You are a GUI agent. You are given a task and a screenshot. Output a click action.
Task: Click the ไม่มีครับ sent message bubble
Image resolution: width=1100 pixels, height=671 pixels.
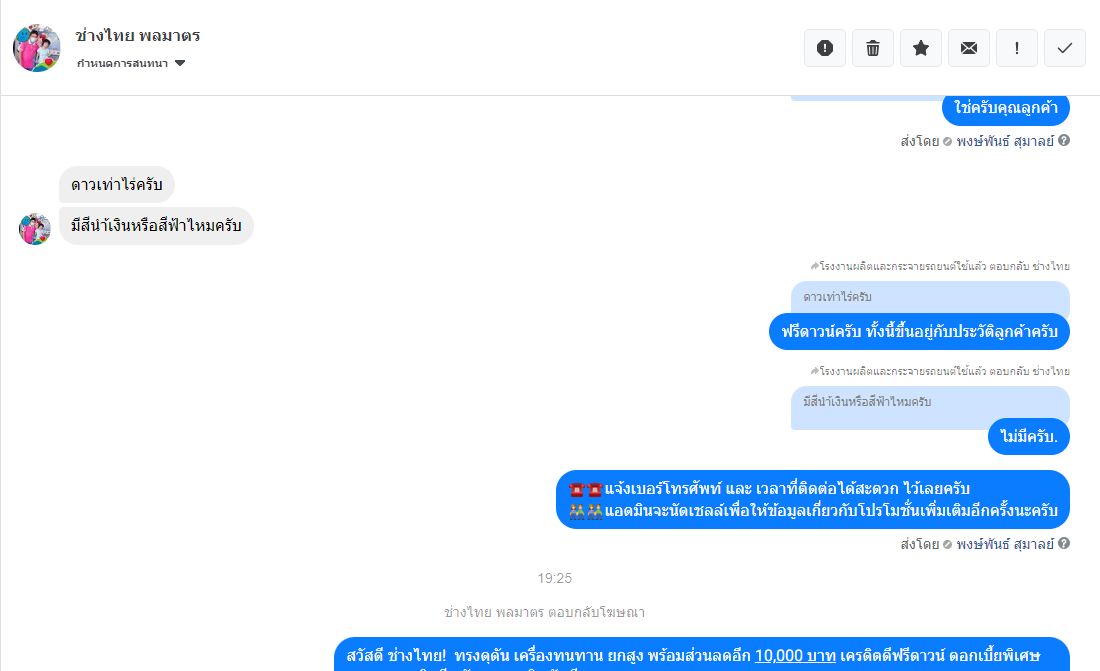(x=1028, y=437)
